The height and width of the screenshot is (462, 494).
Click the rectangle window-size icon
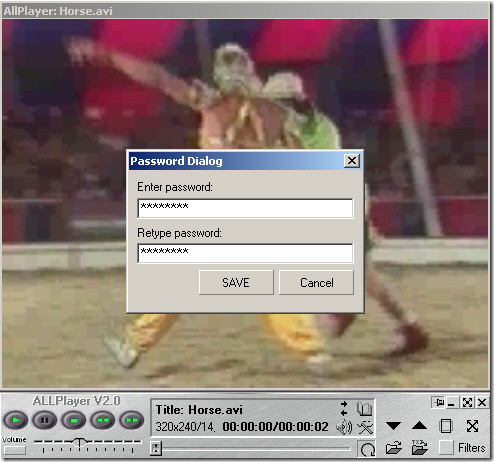tap(446, 426)
